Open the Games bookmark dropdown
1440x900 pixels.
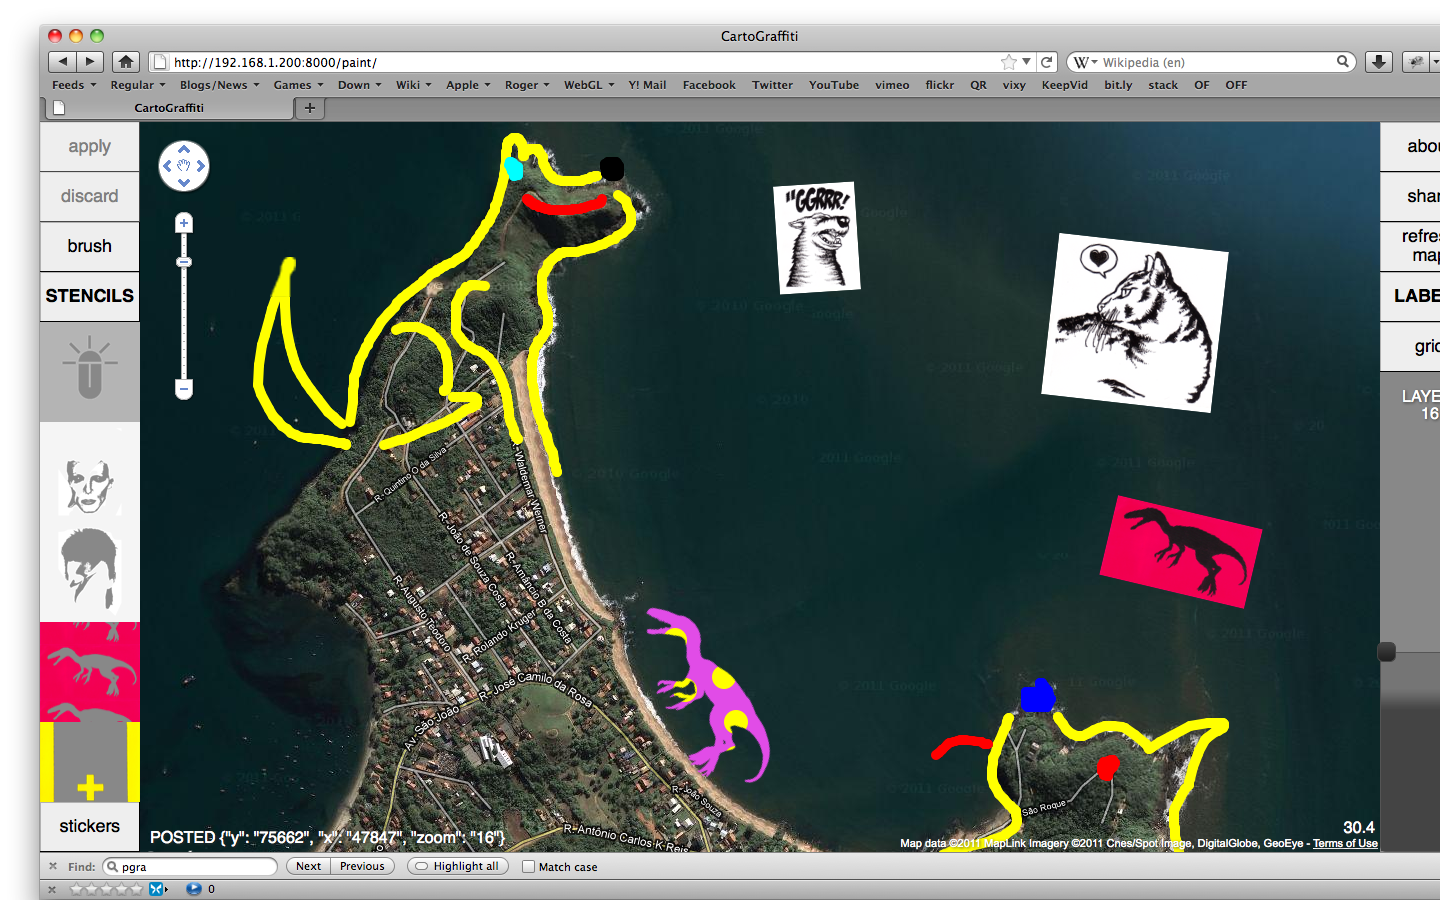[298, 85]
